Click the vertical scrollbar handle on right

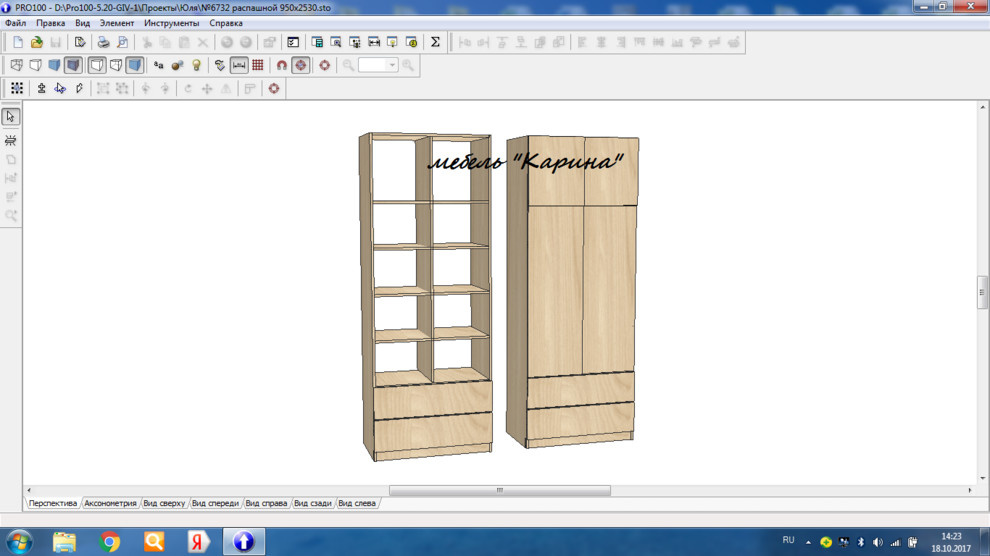click(x=982, y=292)
